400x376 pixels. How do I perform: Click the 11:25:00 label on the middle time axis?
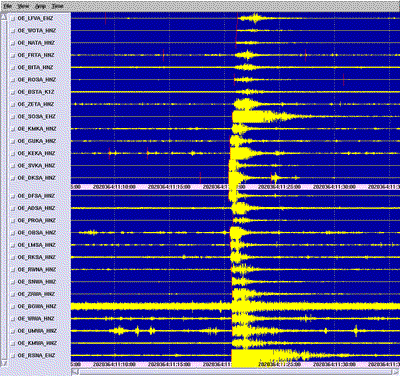tap(279, 187)
